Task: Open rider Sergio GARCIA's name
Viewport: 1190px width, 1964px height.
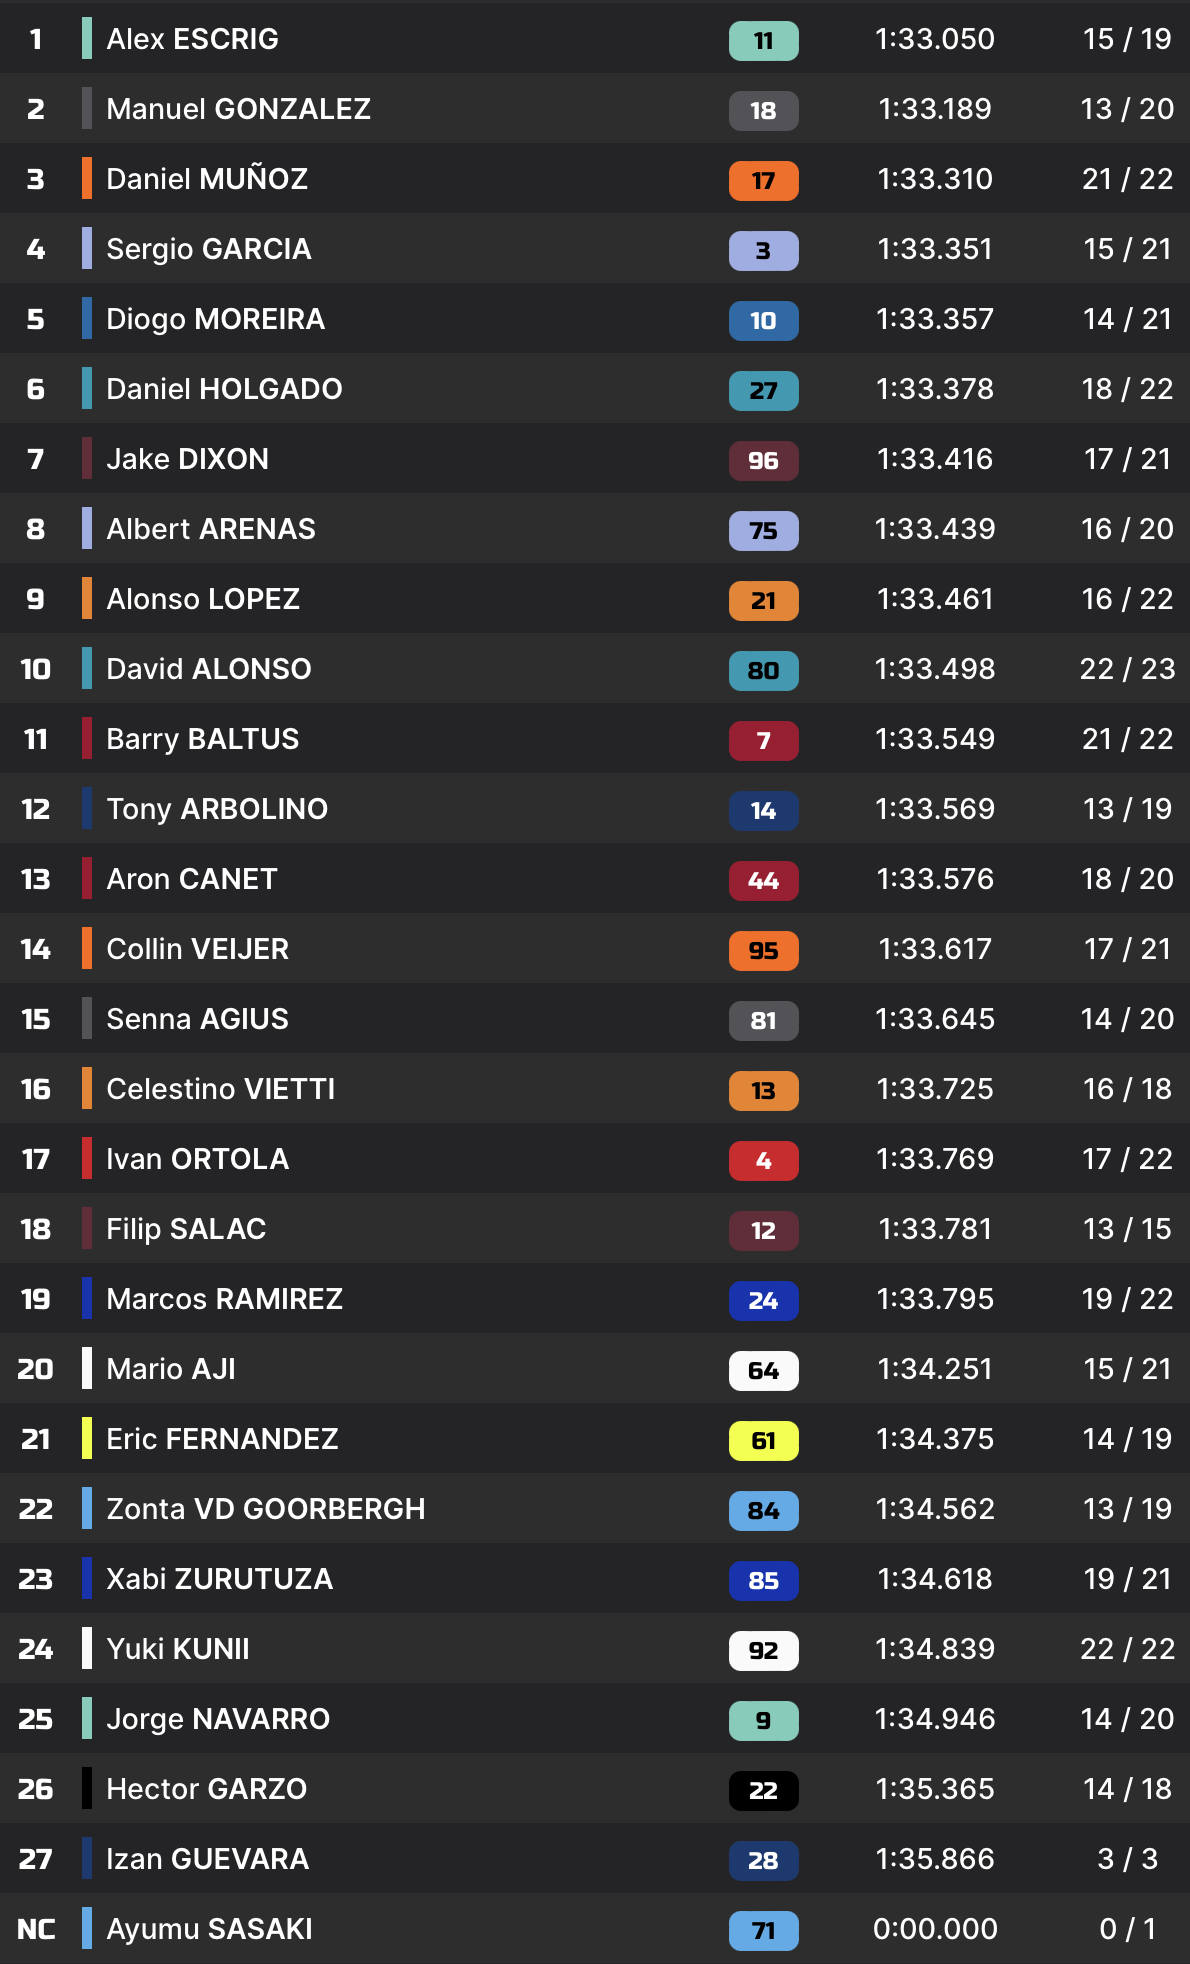Action: click(x=208, y=249)
